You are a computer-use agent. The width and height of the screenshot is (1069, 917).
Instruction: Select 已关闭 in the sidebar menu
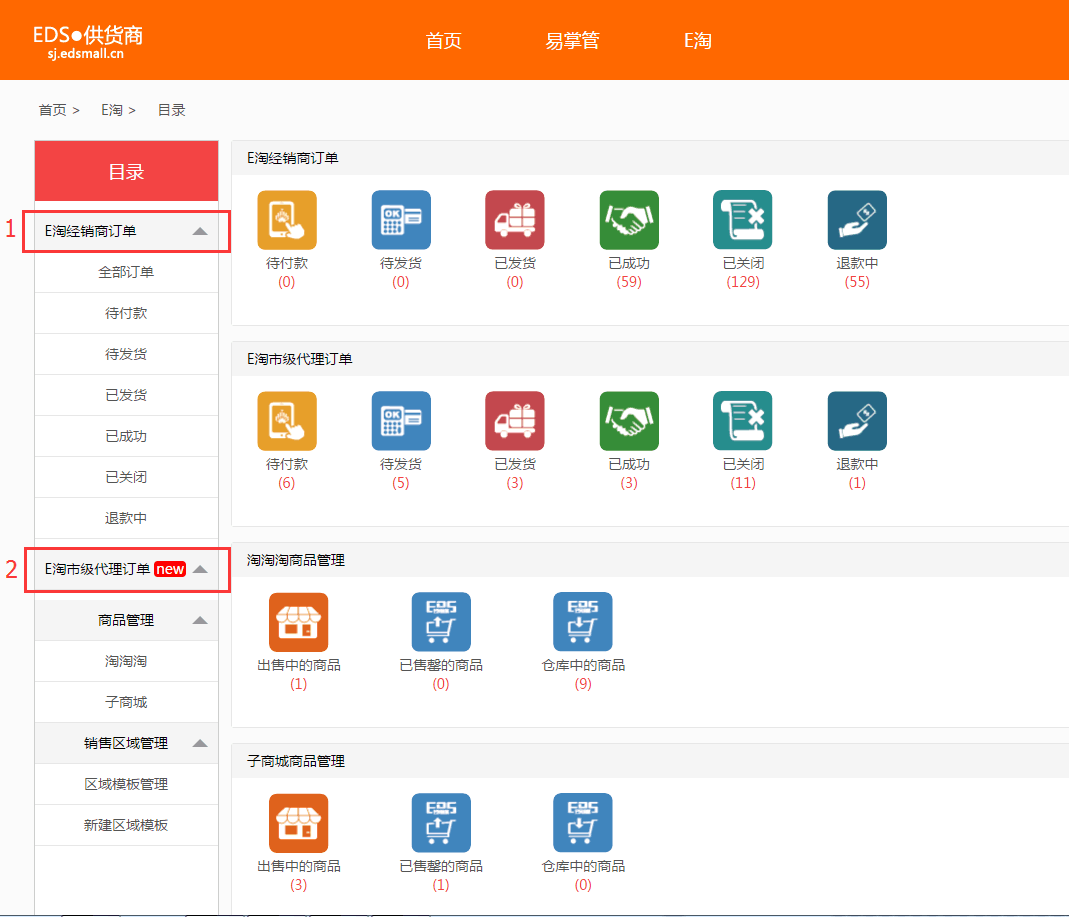point(126,477)
